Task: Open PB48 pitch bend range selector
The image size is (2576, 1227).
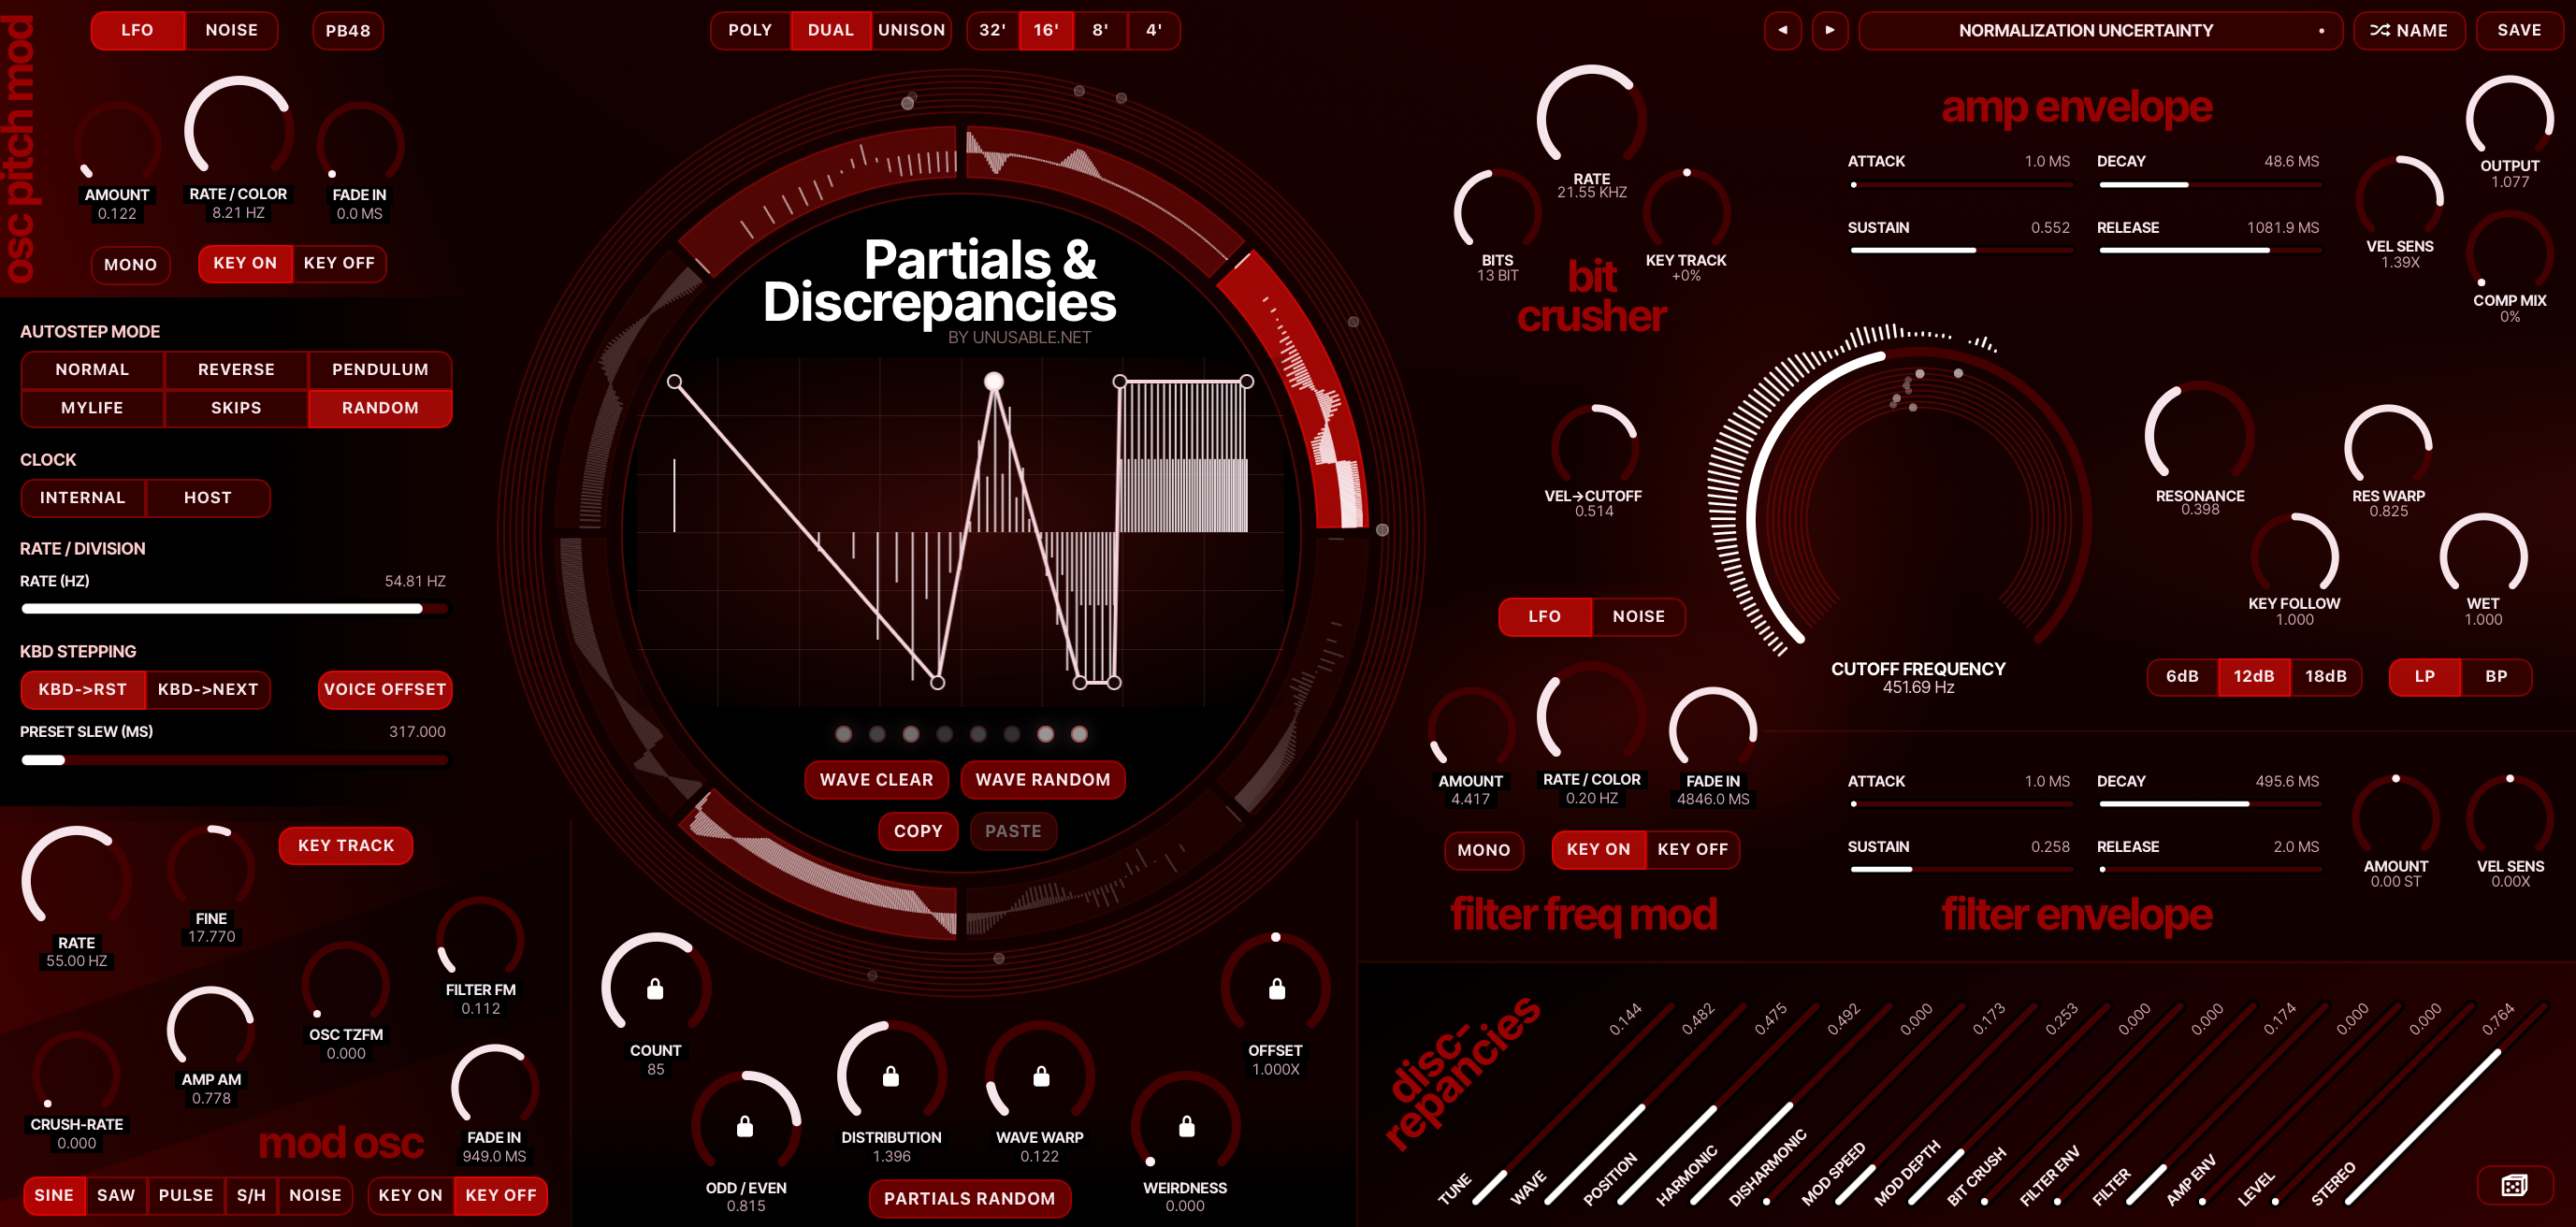Action: pos(347,30)
